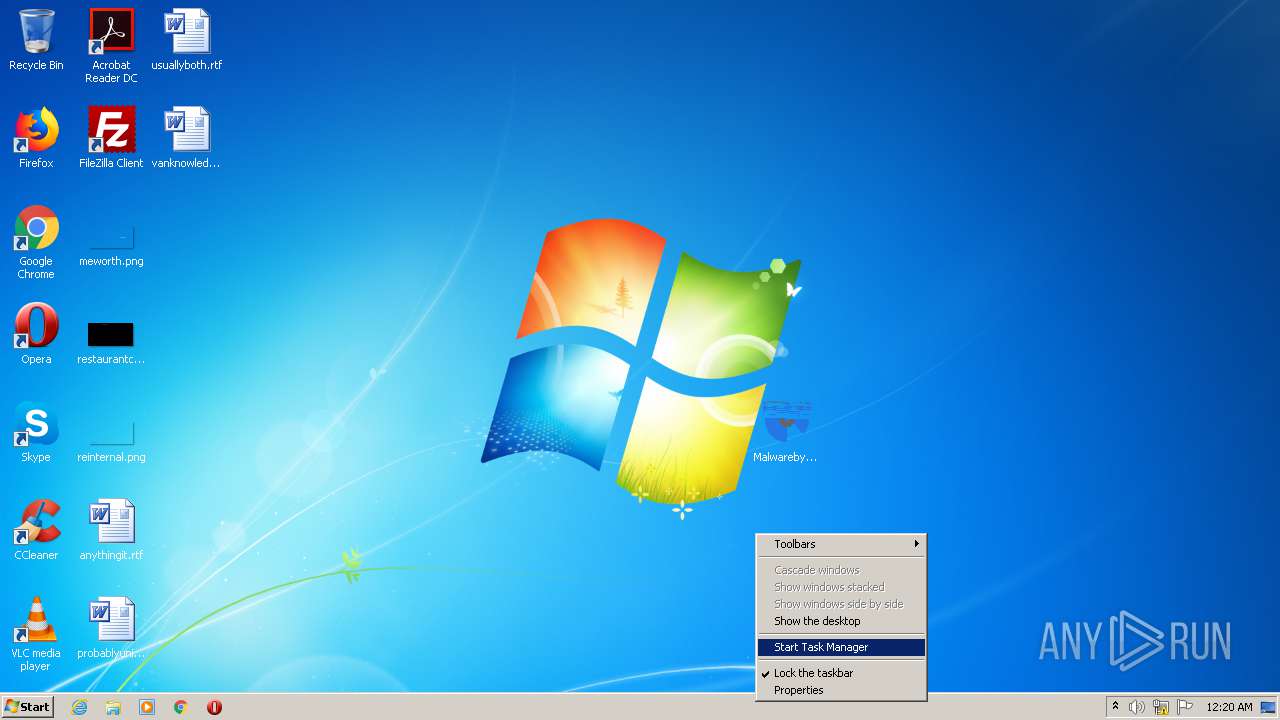This screenshot has width=1280, height=720.
Task: Select the CCleaner desktop shortcut
Action: (36, 530)
